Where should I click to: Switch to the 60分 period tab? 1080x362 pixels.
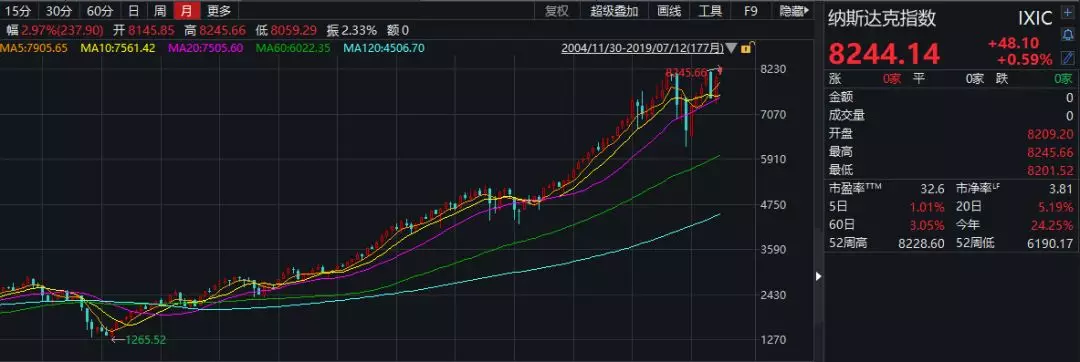coord(100,11)
